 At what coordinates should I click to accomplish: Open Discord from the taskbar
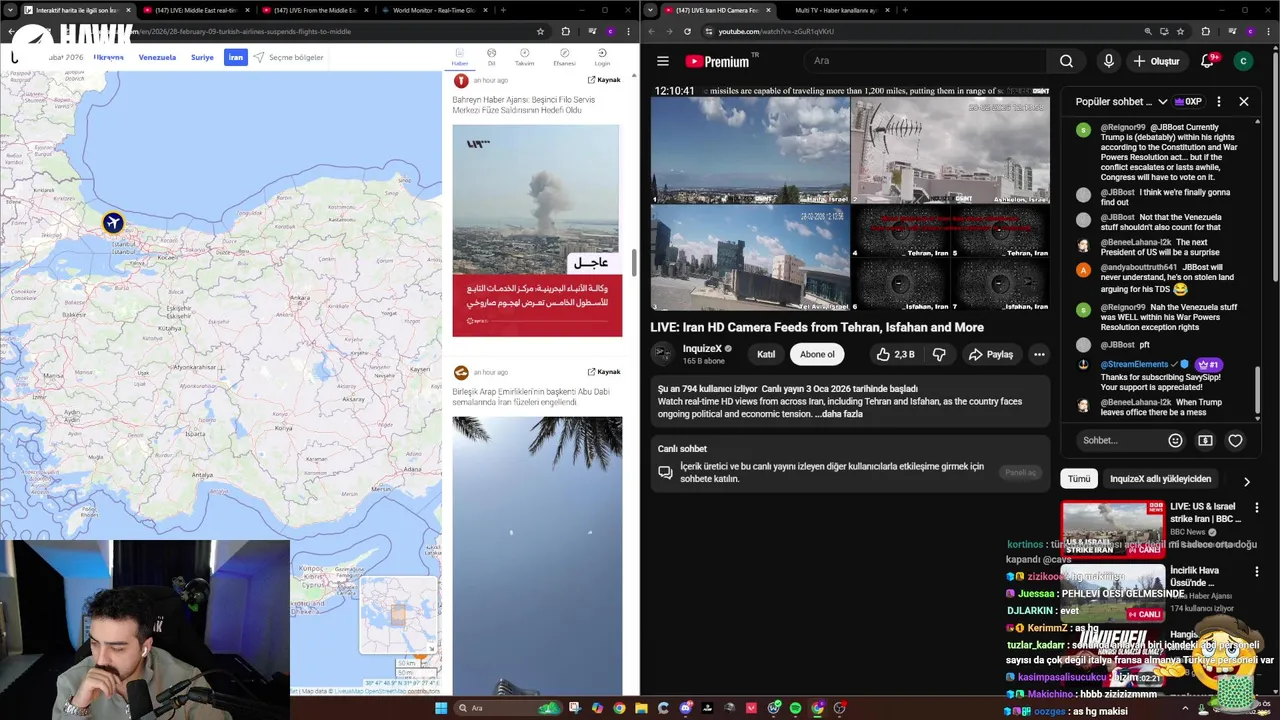pyautogui.click(x=685, y=708)
